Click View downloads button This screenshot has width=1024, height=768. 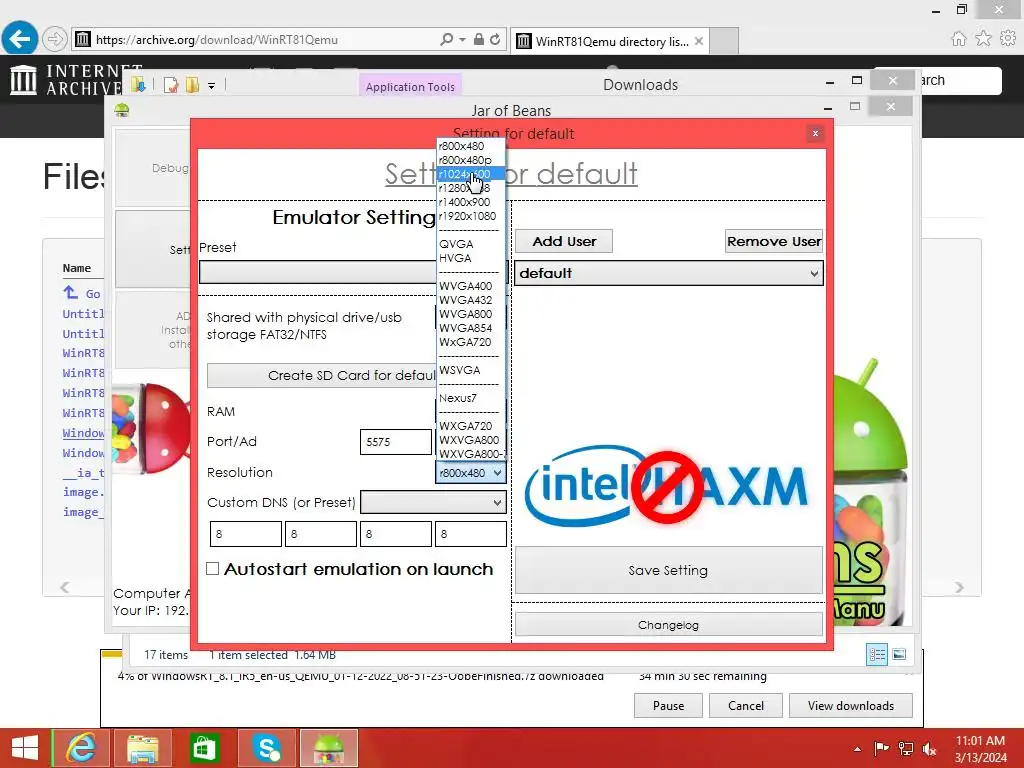(x=850, y=706)
